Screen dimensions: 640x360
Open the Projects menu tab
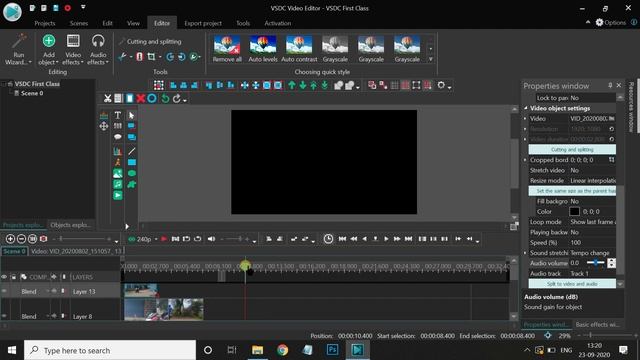(45, 23)
